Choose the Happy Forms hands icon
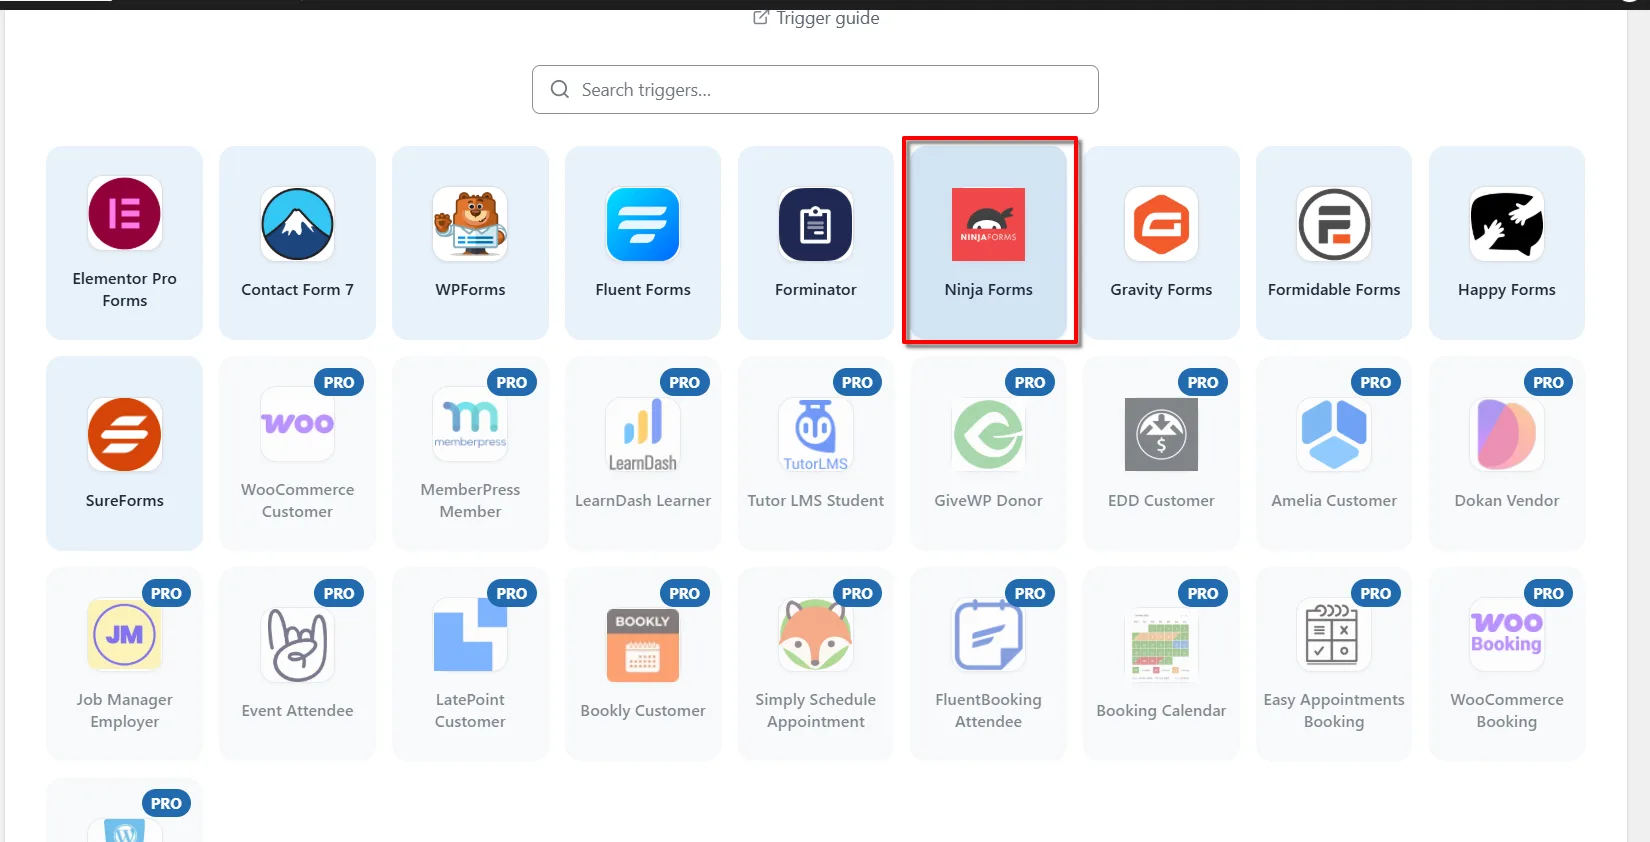This screenshot has width=1650, height=842. pyautogui.click(x=1507, y=224)
